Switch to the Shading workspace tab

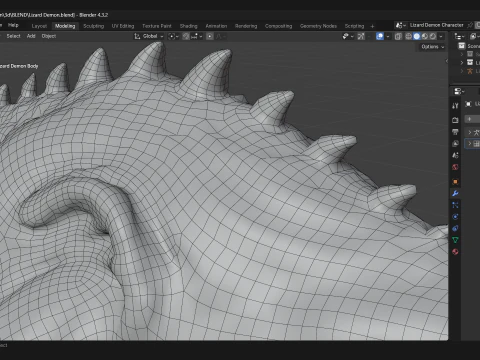189,26
